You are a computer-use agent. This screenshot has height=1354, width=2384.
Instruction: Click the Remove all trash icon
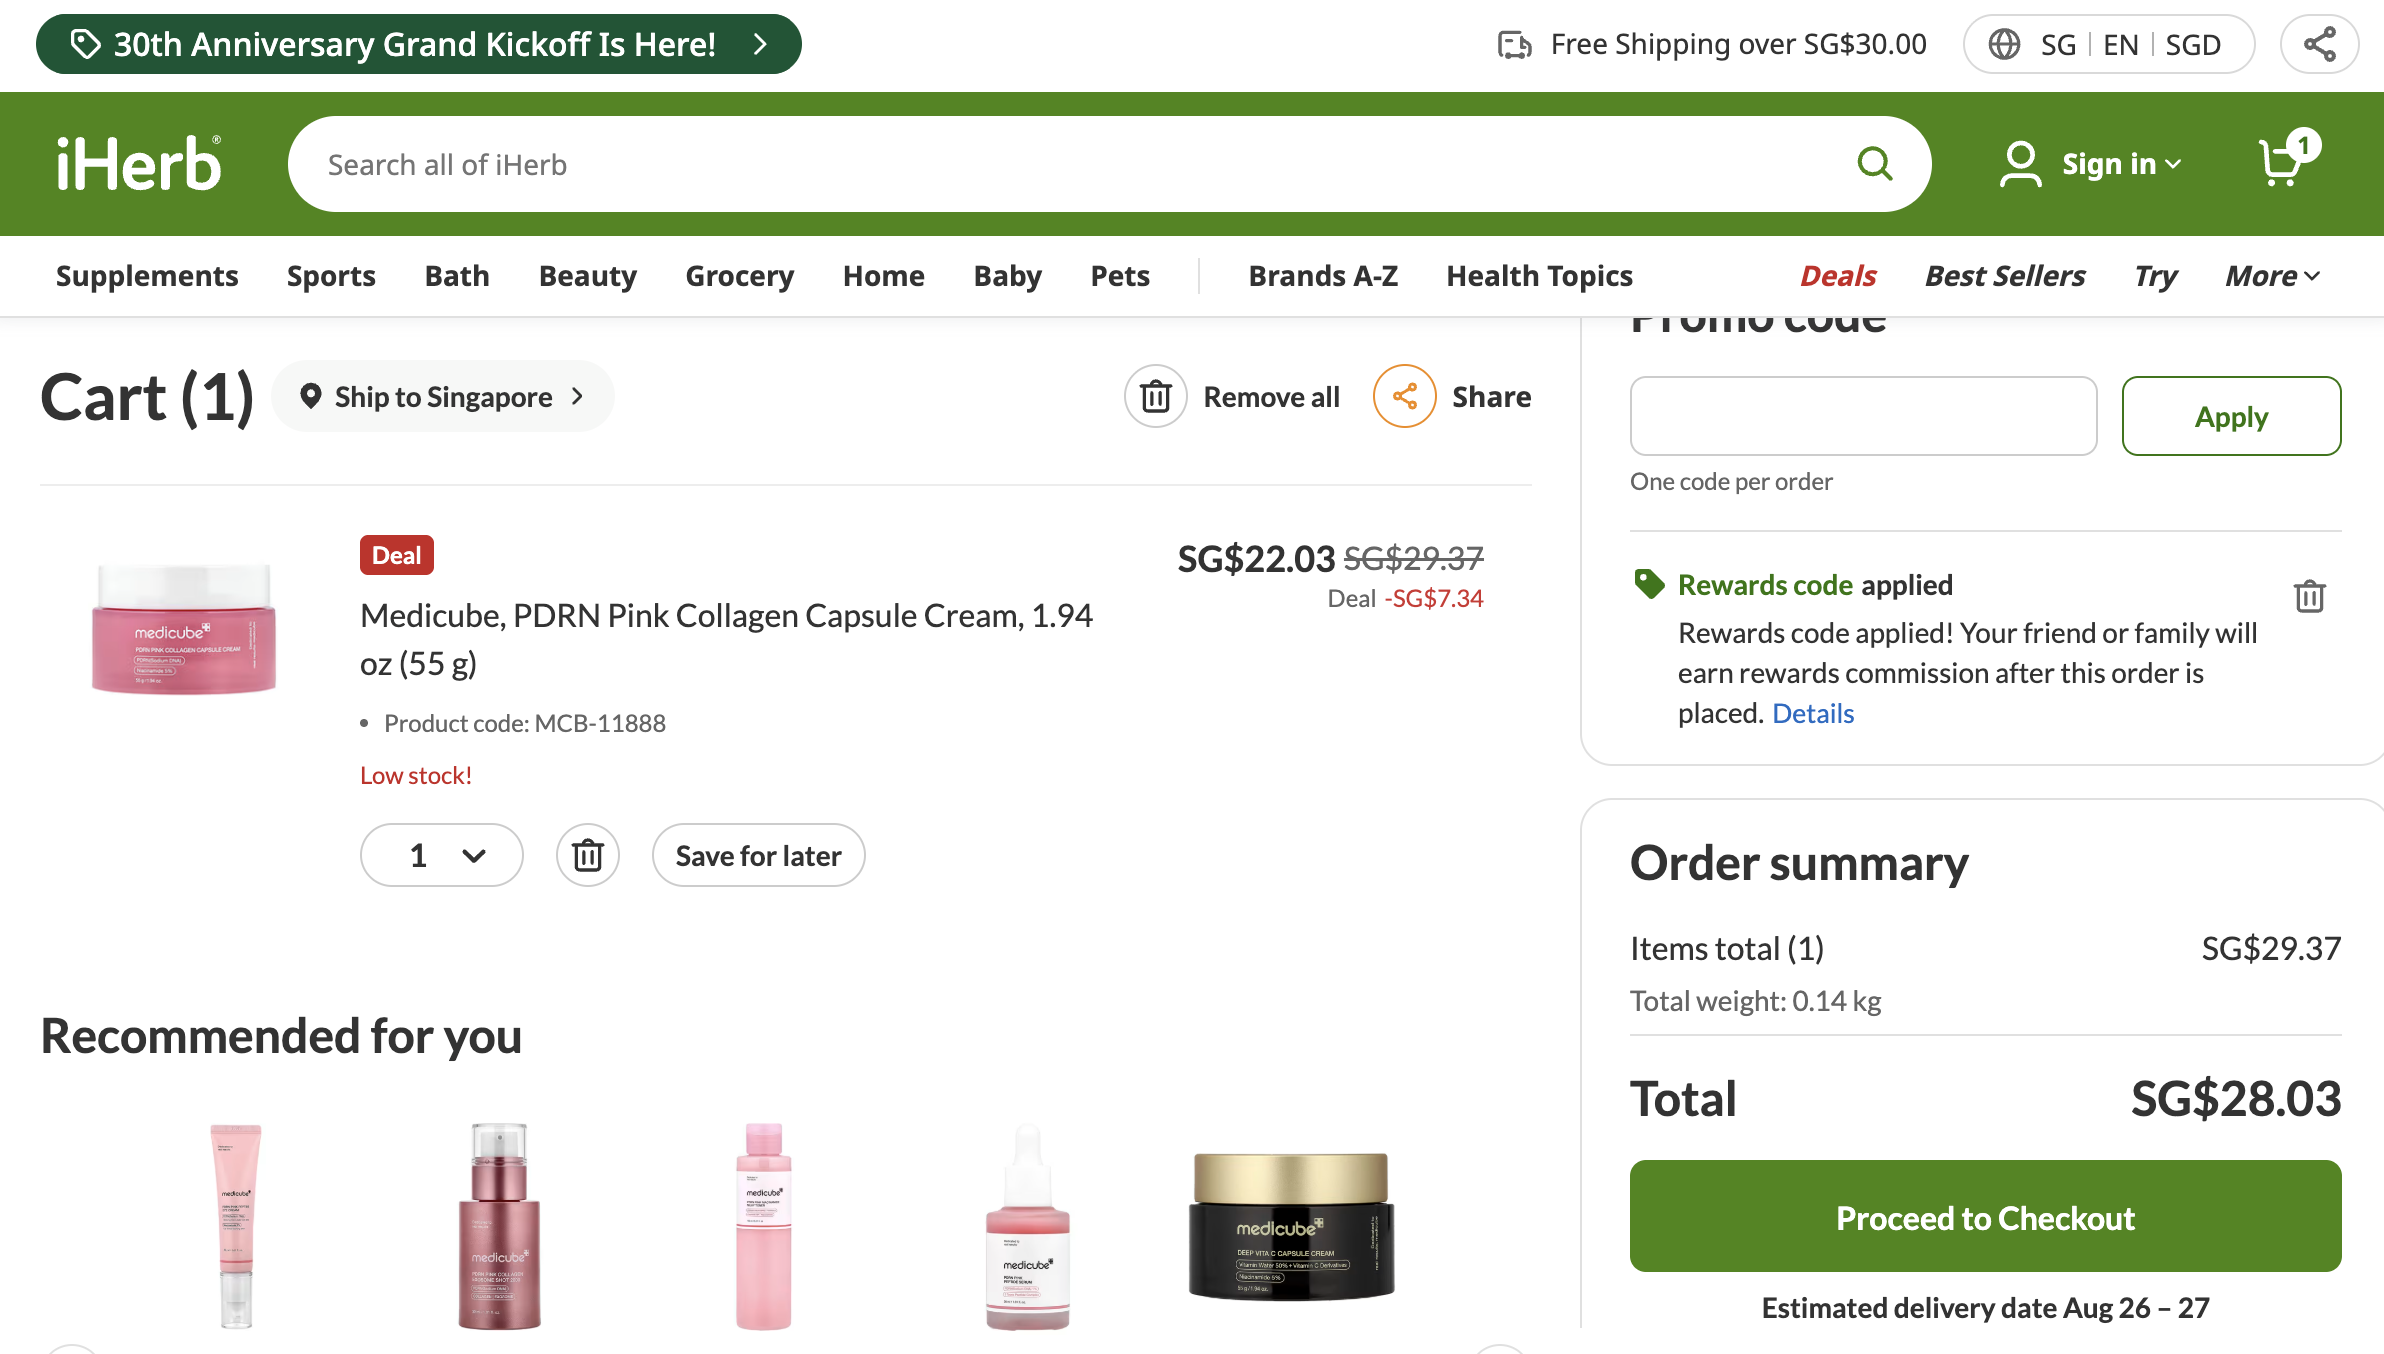(x=1156, y=397)
